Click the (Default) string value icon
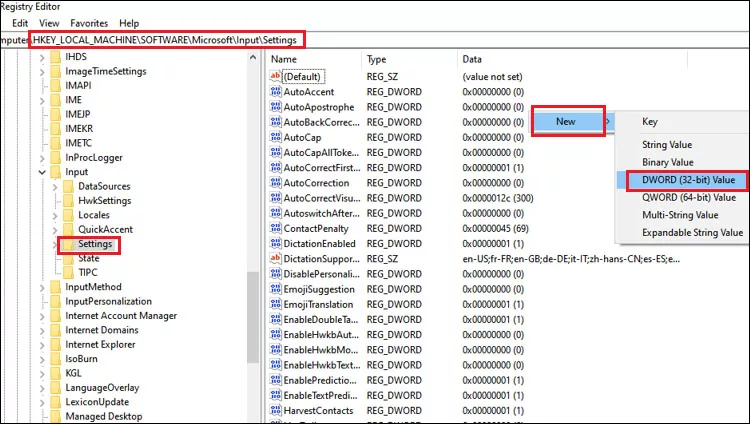This screenshot has width=750, height=424. tap(276, 76)
